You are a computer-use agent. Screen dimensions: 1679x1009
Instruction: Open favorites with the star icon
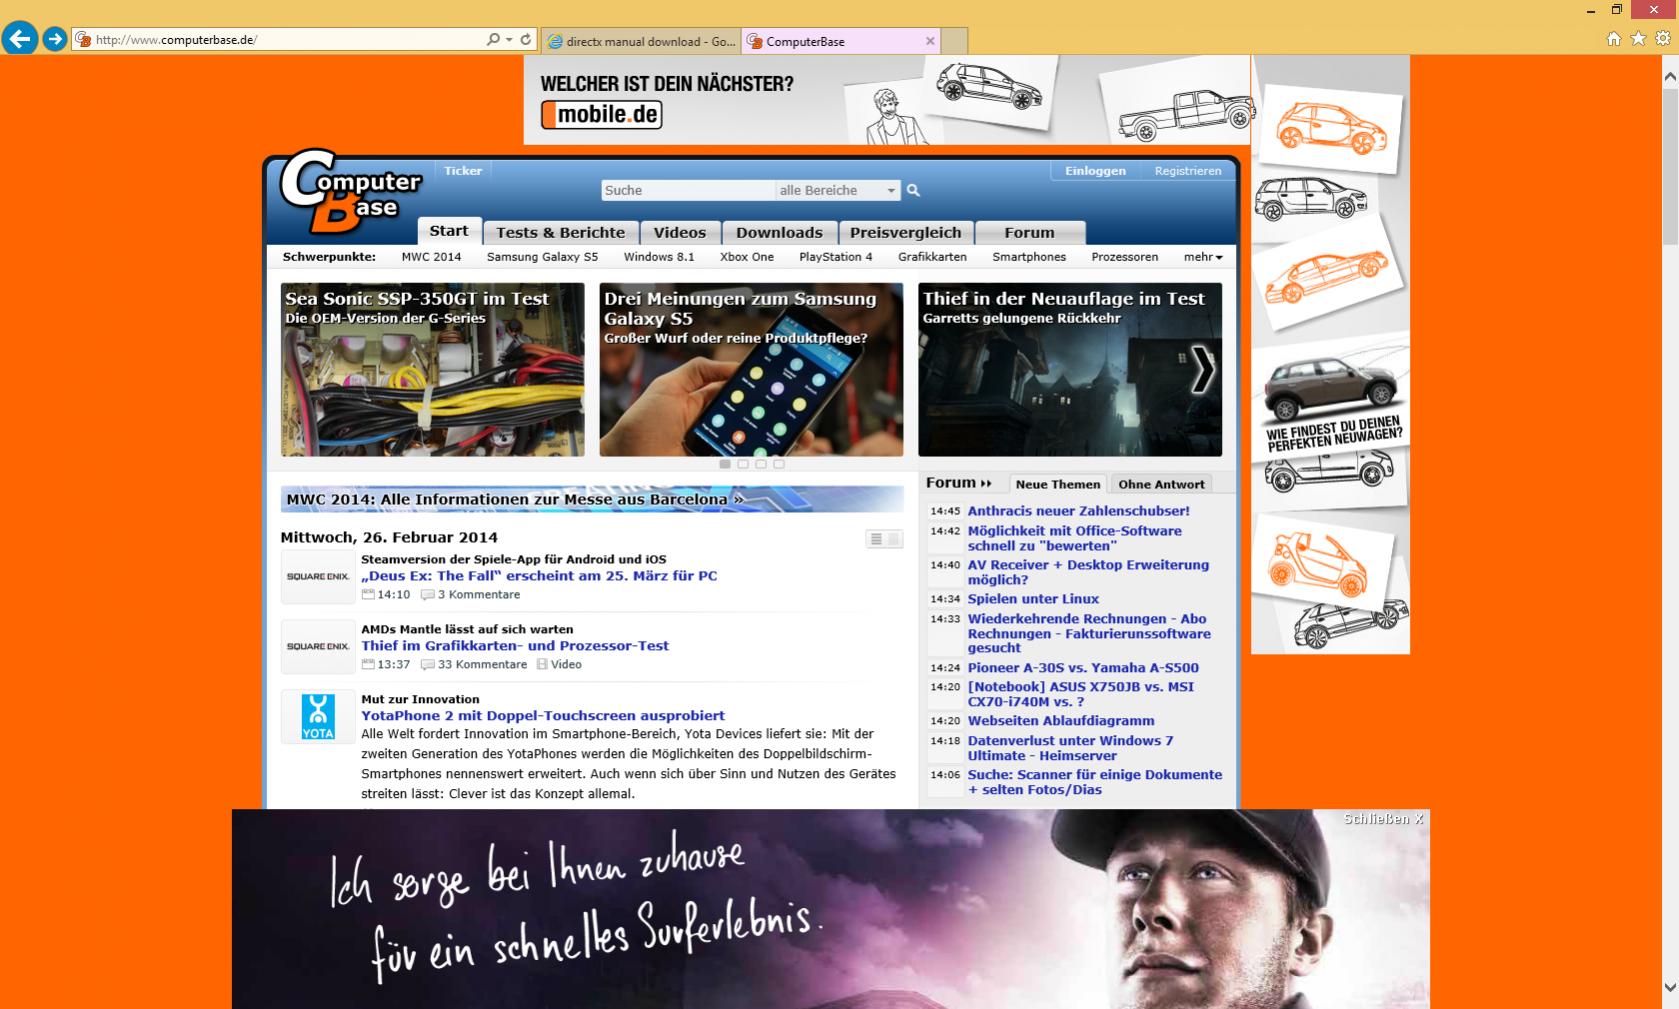point(1638,39)
